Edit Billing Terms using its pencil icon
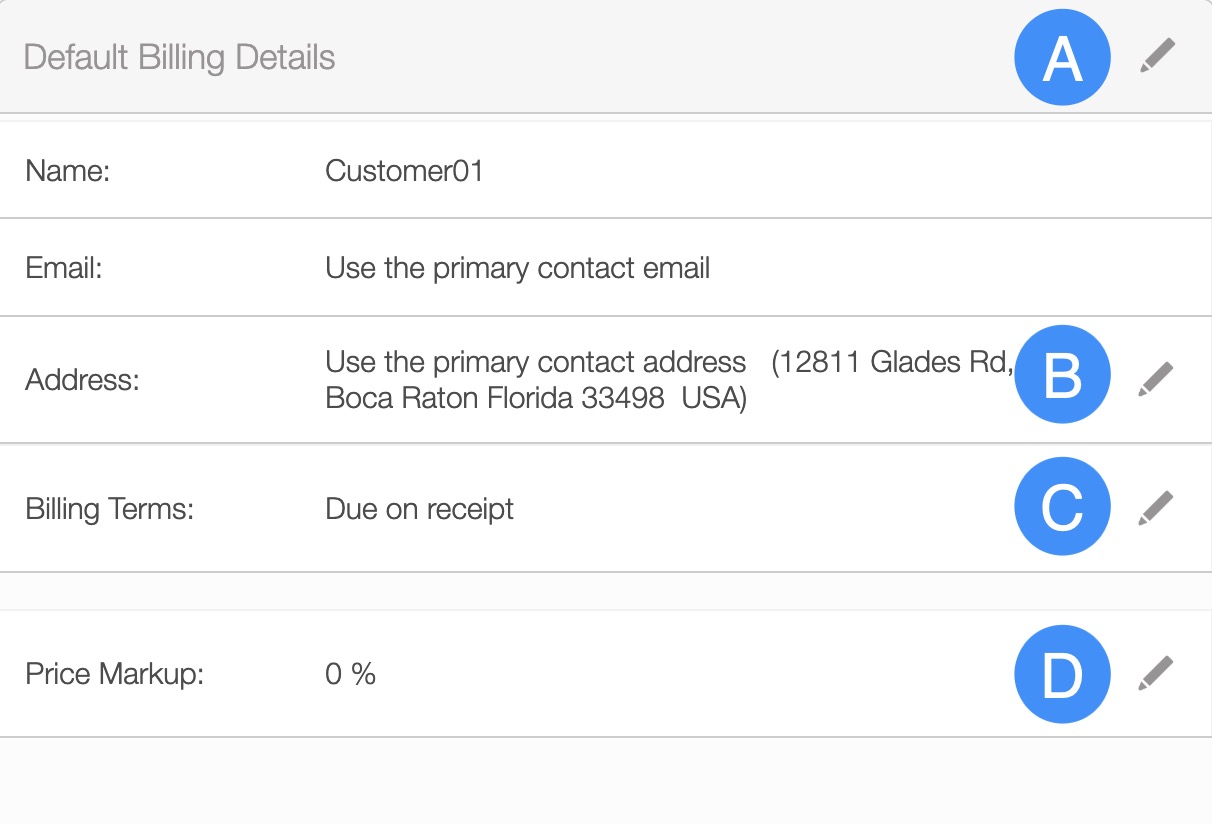Viewport: 1212px width, 824px height. pyautogui.click(x=1156, y=508)
